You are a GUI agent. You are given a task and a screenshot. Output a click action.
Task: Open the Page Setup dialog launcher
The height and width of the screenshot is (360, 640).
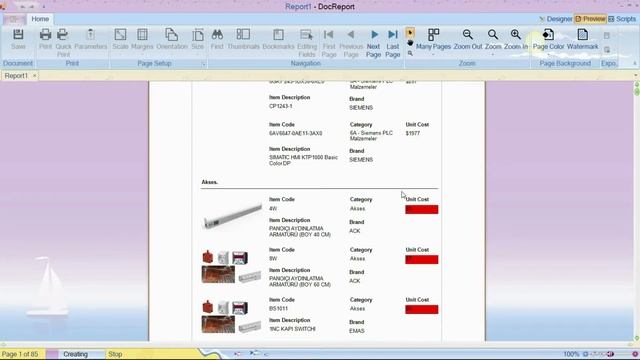click(203, 64)
